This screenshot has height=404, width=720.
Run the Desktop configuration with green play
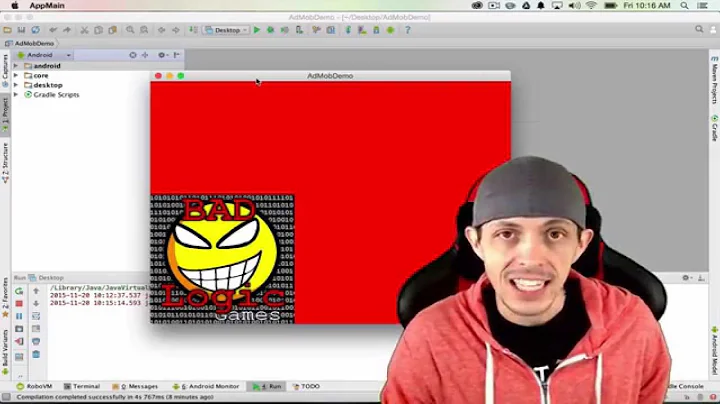[257, 30]
